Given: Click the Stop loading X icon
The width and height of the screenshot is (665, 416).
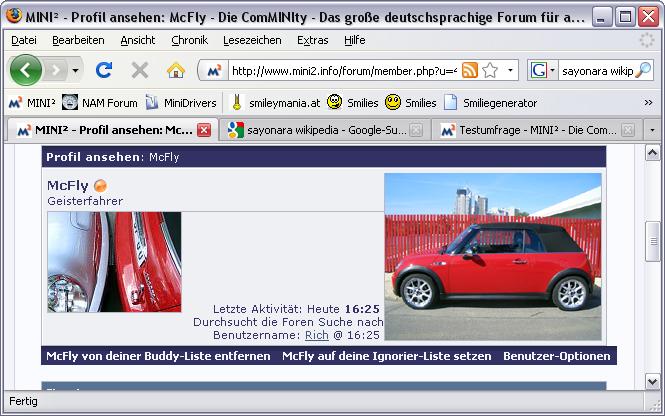Looking at the screenshot, I should [x=139, y=70].
